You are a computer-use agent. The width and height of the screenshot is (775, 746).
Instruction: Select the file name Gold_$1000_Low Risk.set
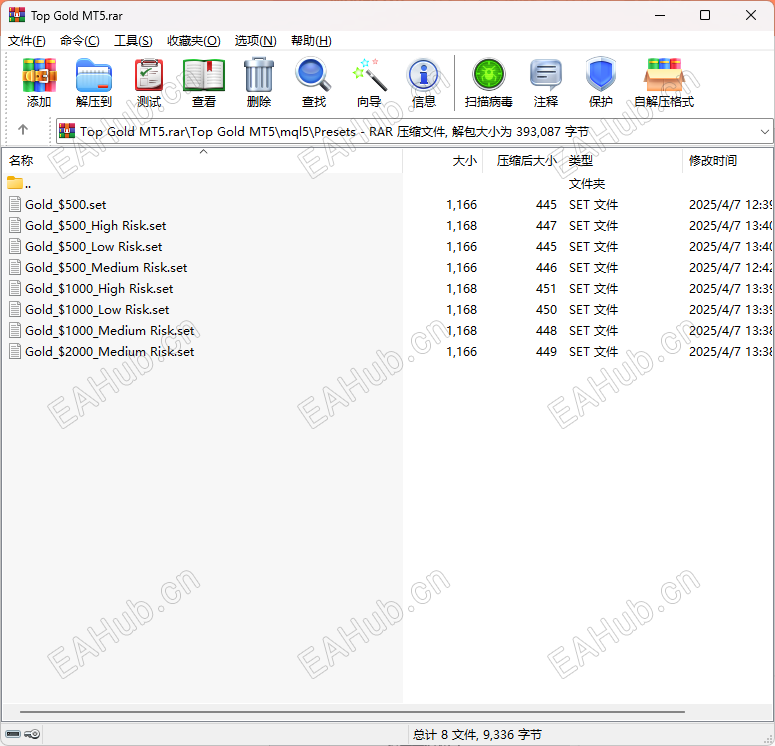pos(97,309)
